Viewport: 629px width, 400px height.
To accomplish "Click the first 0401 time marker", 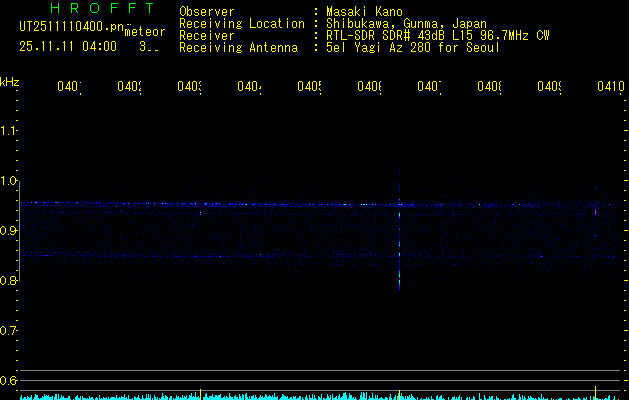I will (69, 87).
